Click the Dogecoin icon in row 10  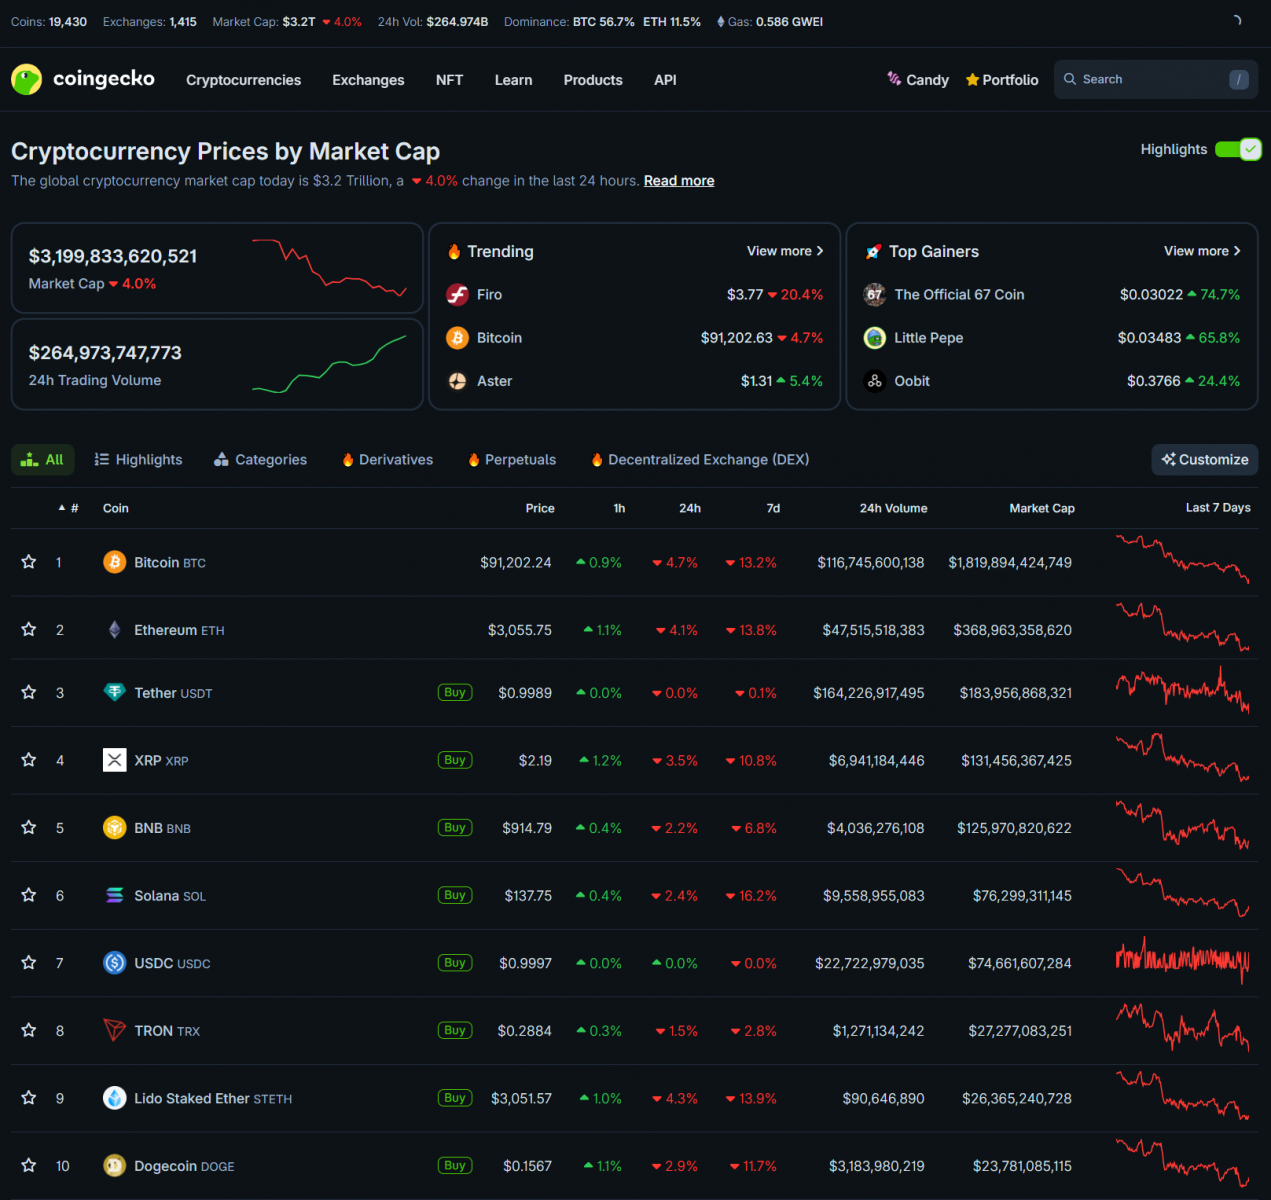pyautogui.click(x=115, y=1166)
